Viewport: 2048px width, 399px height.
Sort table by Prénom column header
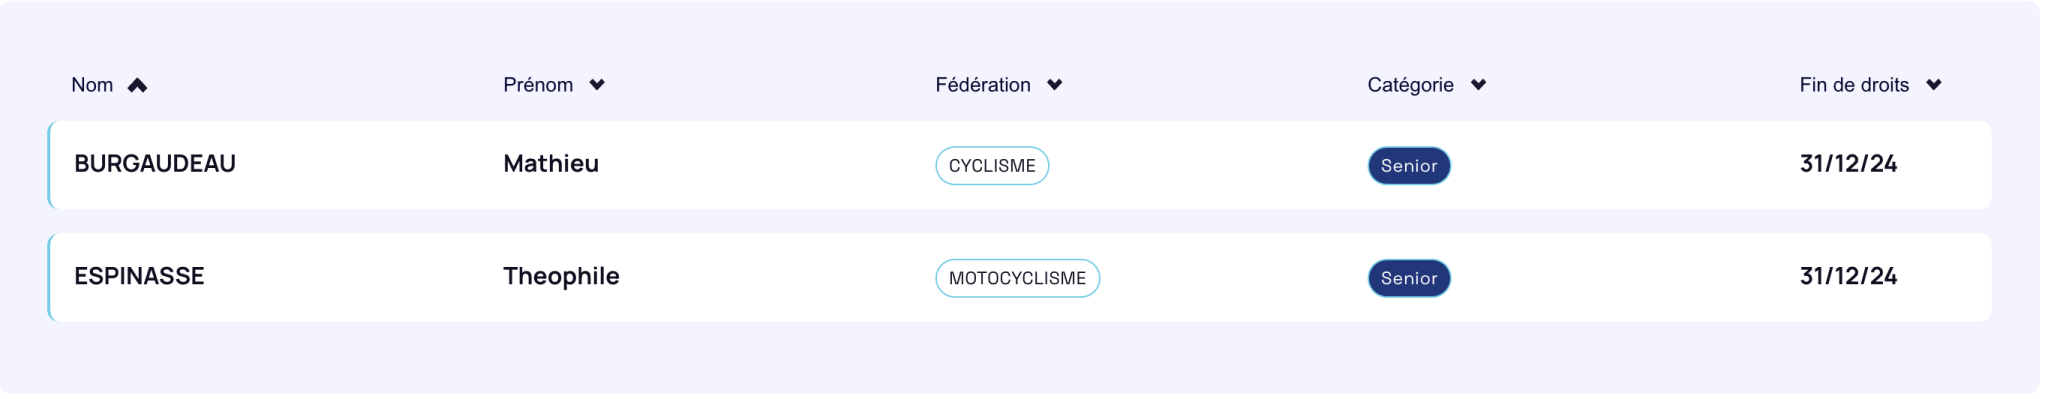[x=538, y=85]
